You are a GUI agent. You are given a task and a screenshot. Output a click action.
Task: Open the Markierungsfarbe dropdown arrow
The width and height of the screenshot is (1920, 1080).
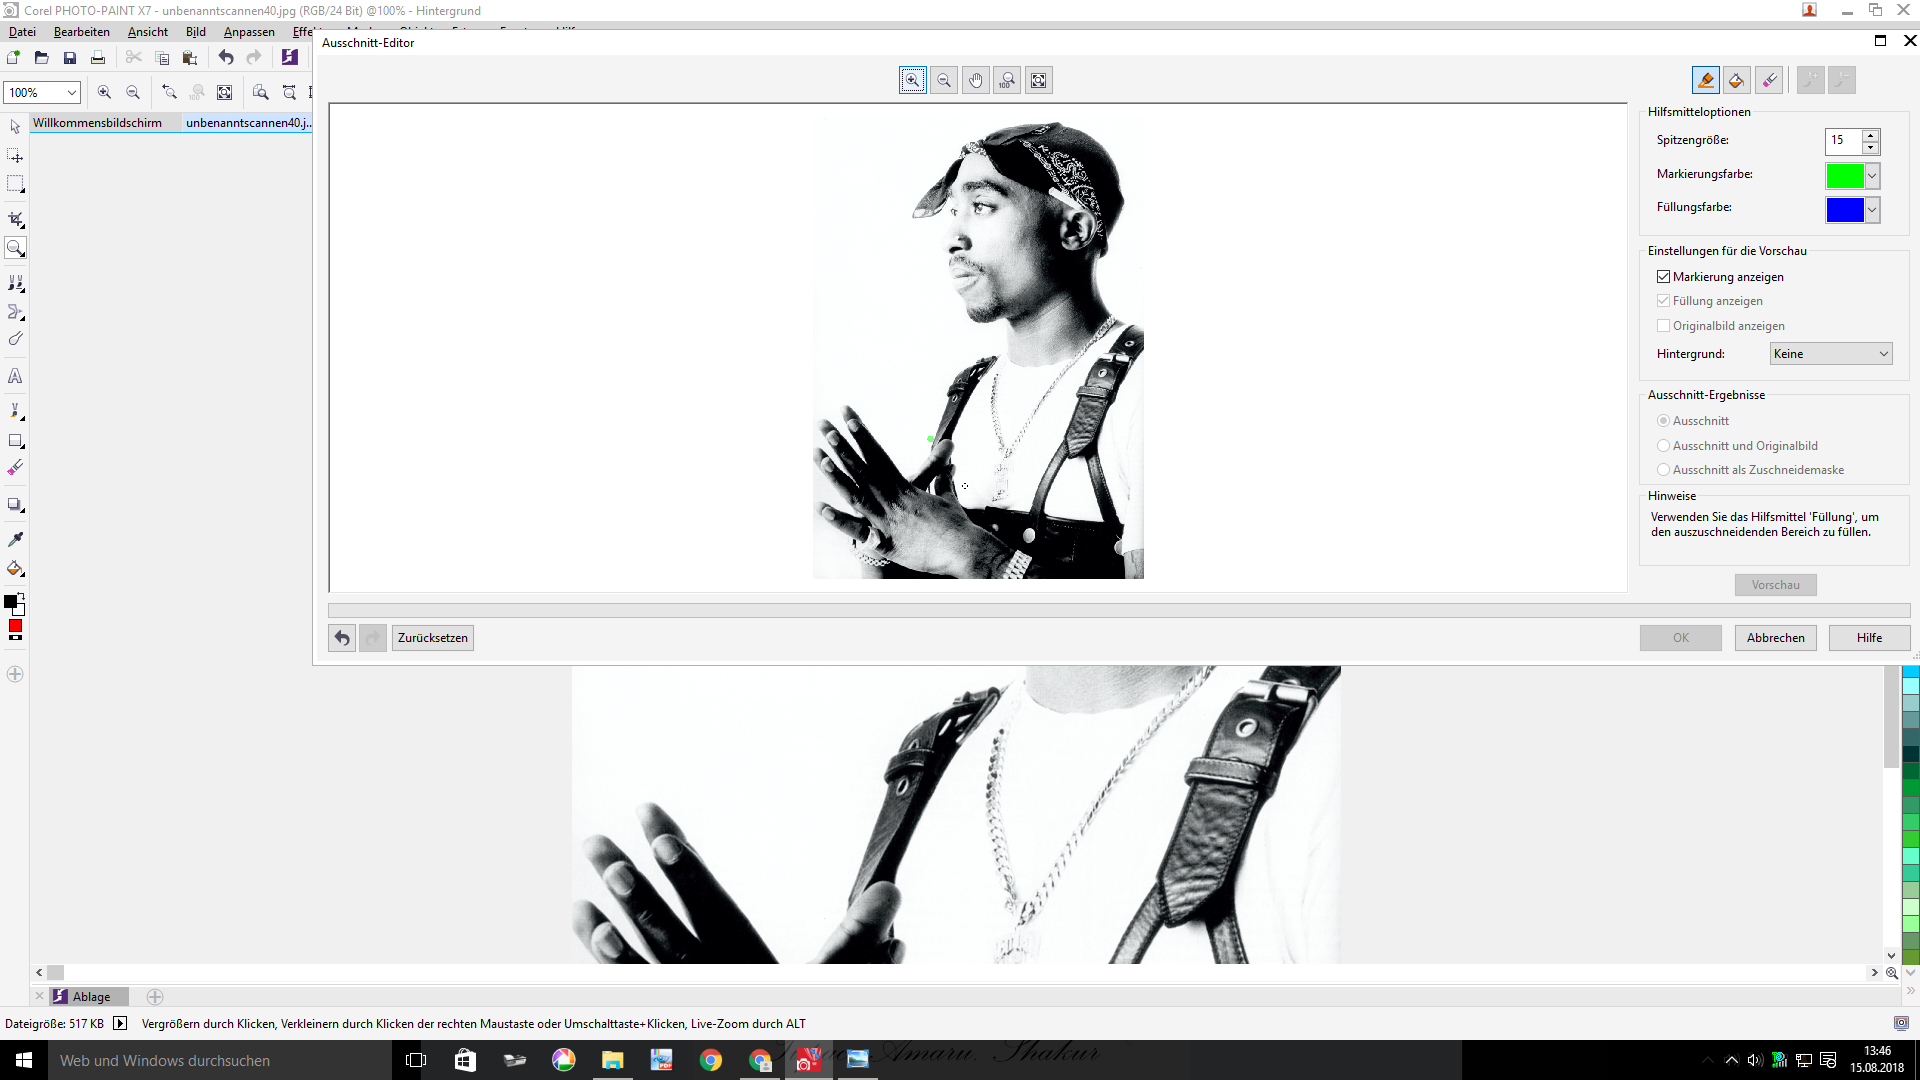[1872, 176]
